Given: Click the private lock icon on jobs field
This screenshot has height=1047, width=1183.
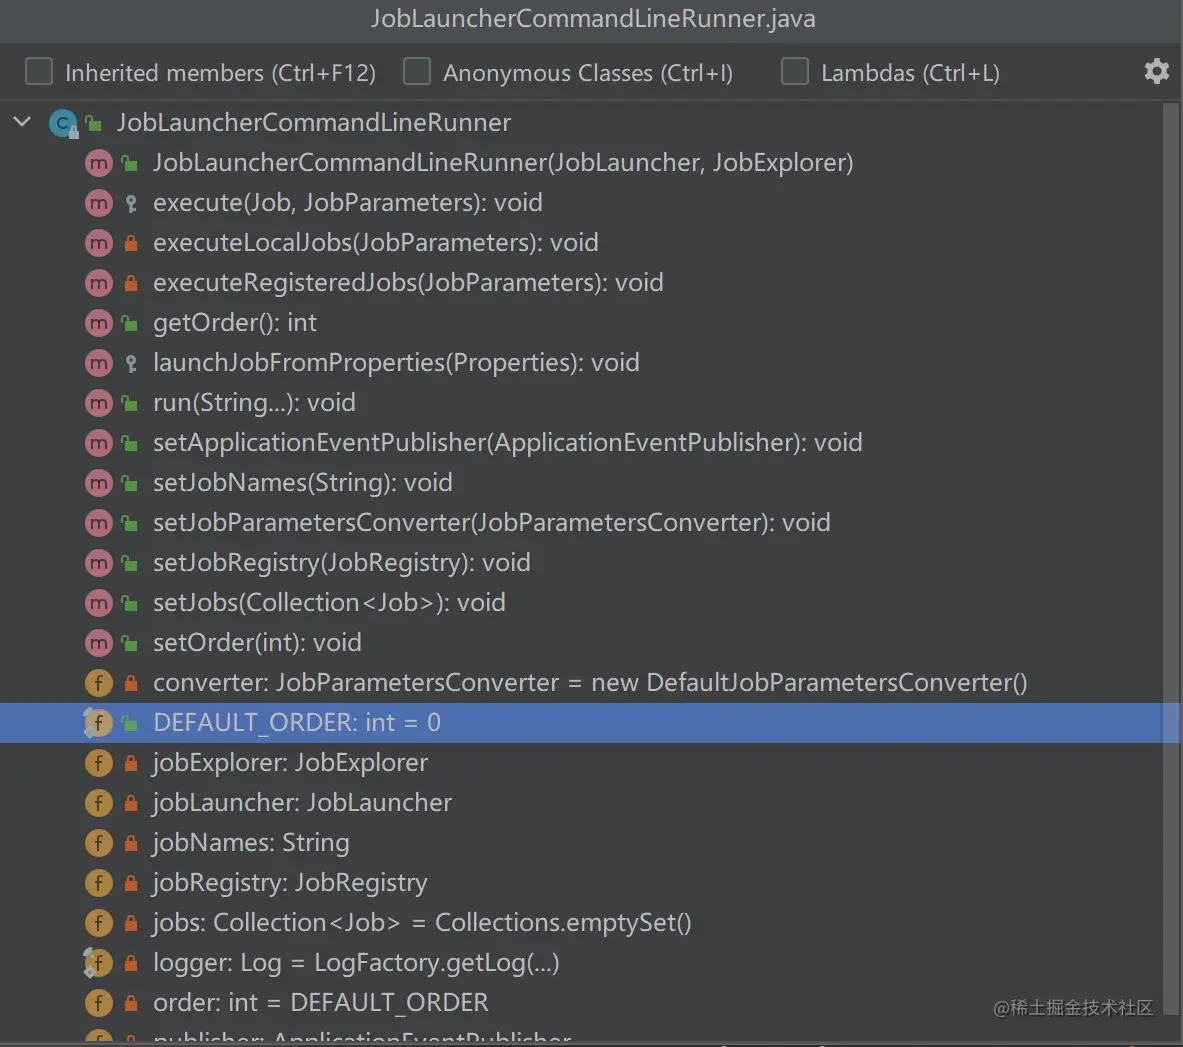Looking at the screenshot, I should coord(131,923).
